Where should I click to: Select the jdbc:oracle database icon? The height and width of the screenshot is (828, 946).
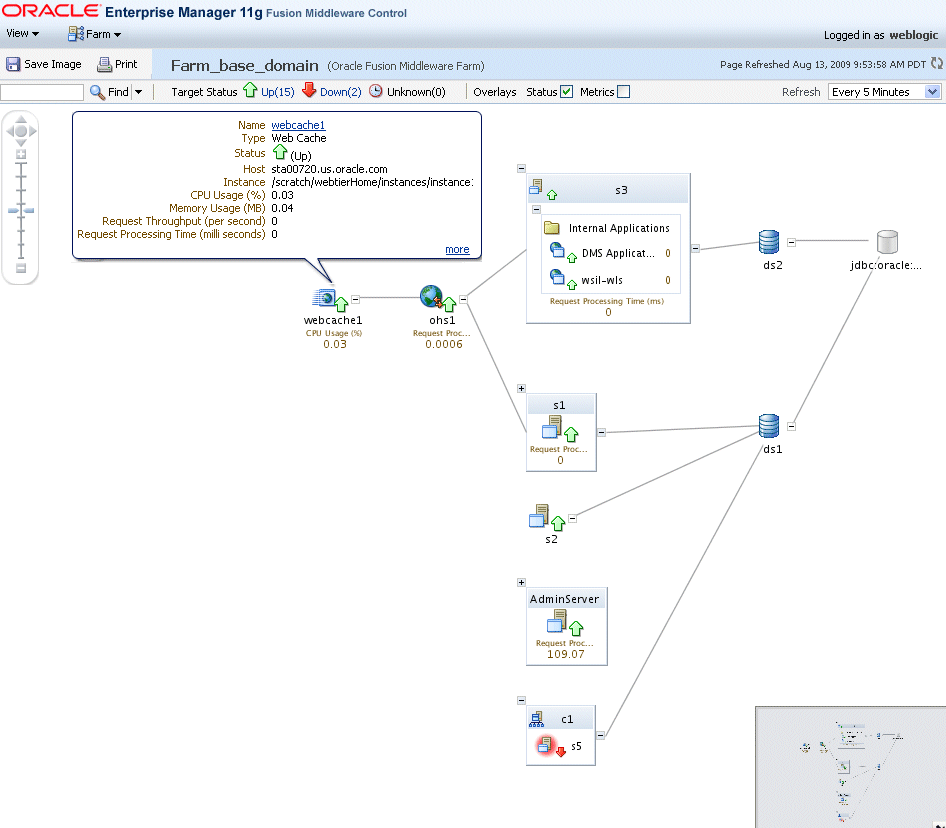887,242
